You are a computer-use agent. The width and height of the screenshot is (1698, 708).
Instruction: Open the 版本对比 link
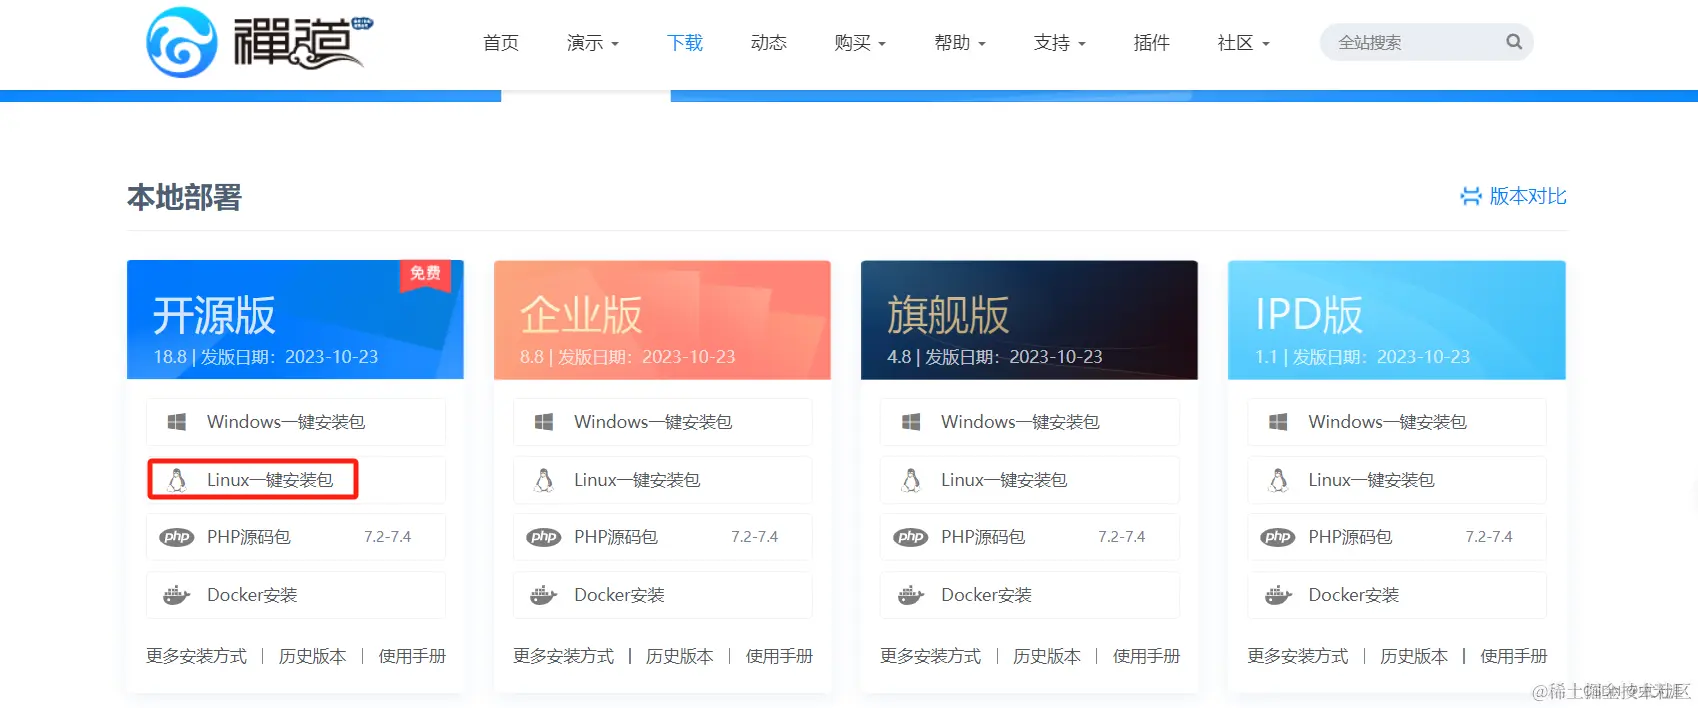coord(1513,196)
